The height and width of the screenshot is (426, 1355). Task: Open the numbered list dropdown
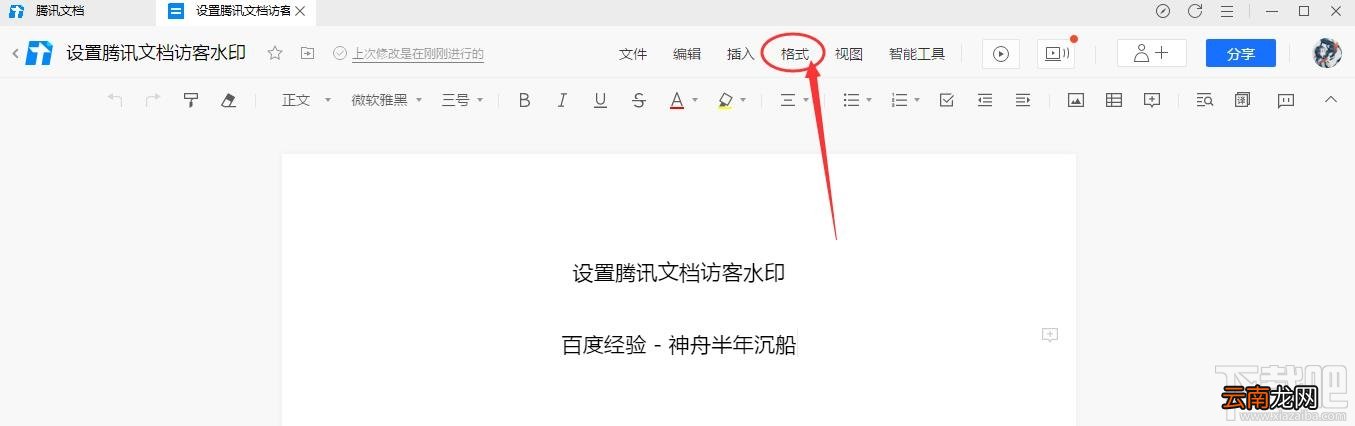[x=905, y=100]
